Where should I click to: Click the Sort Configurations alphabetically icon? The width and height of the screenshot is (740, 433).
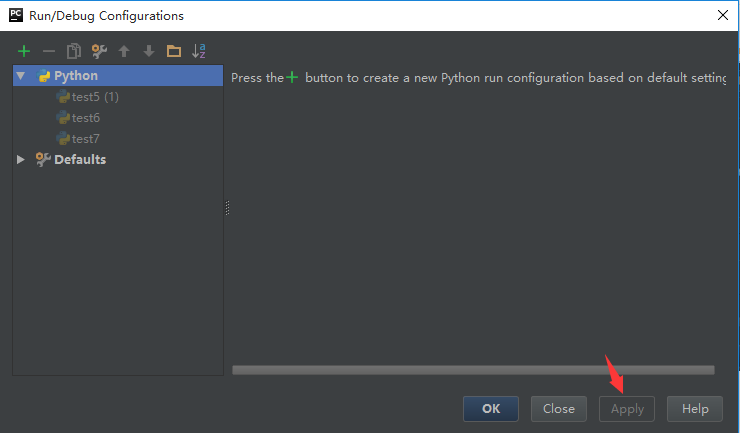point(199,51)
